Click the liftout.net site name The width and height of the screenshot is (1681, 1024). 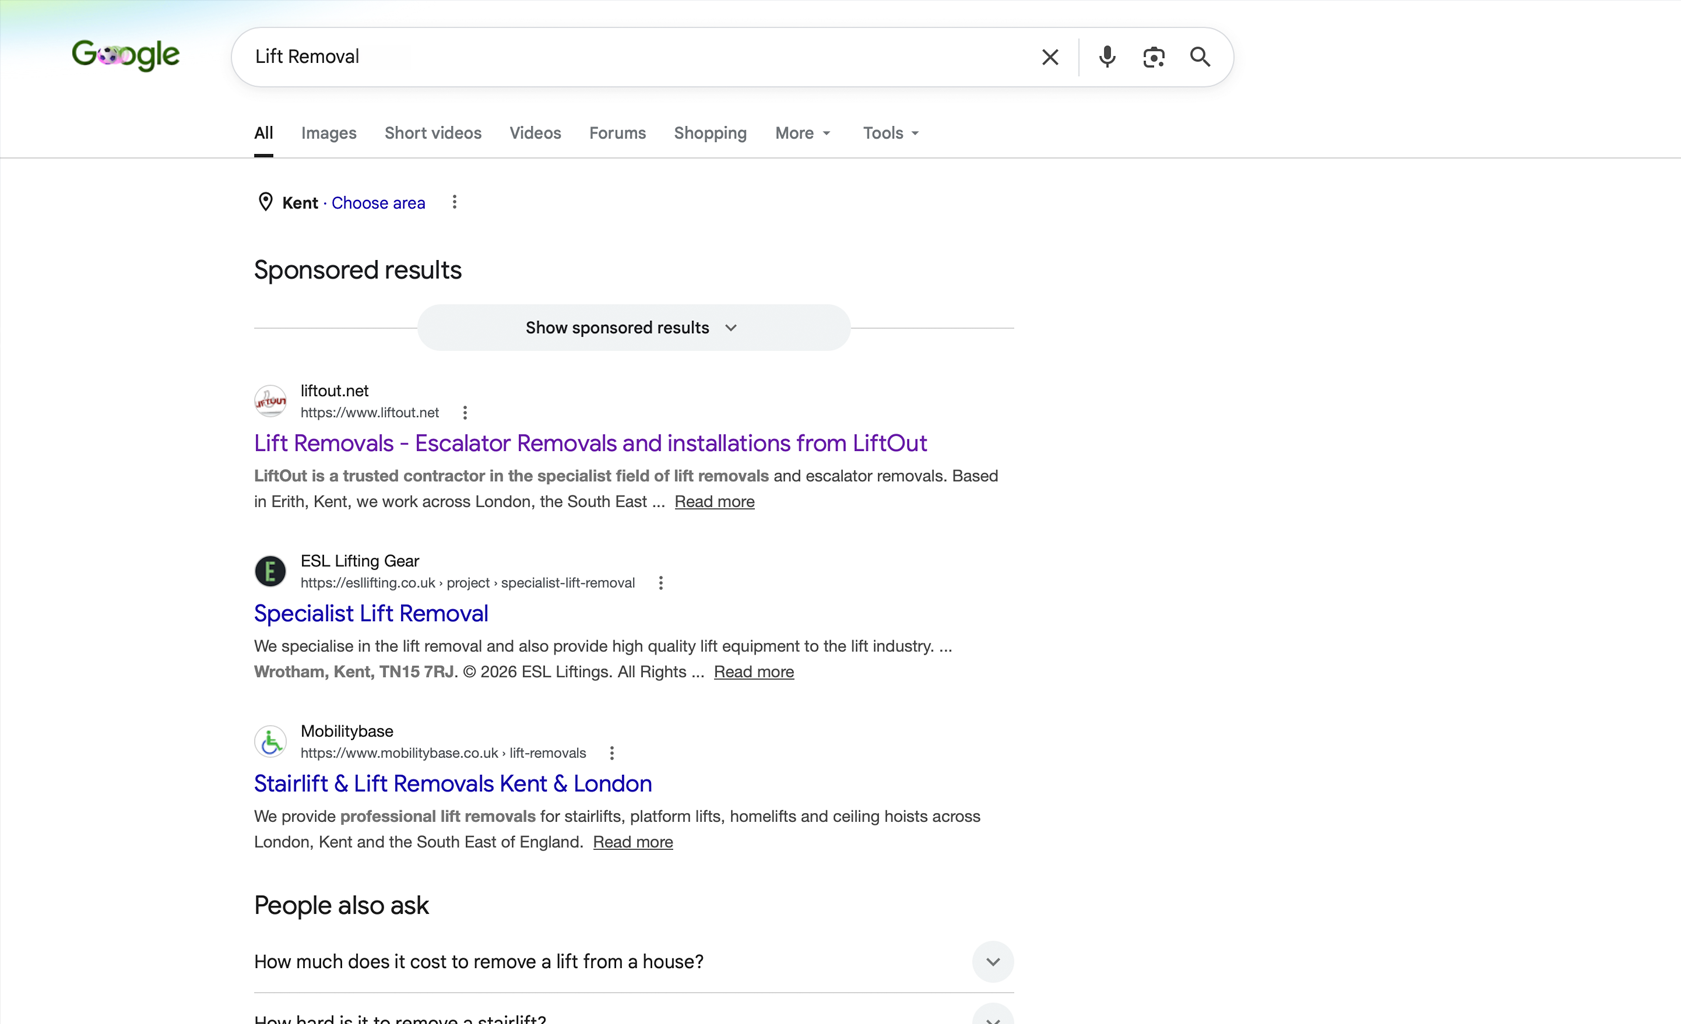(335, 391)
